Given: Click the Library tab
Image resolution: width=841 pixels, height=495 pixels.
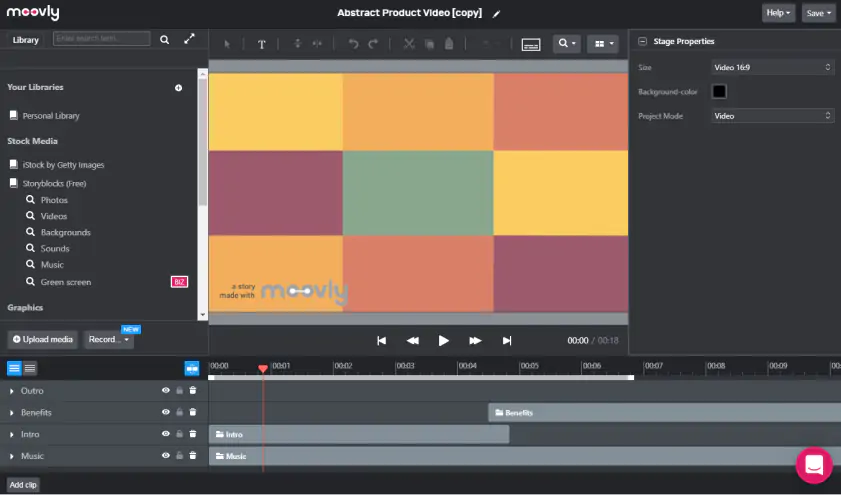Looking at the screenshot, I should tap(25, 40).
